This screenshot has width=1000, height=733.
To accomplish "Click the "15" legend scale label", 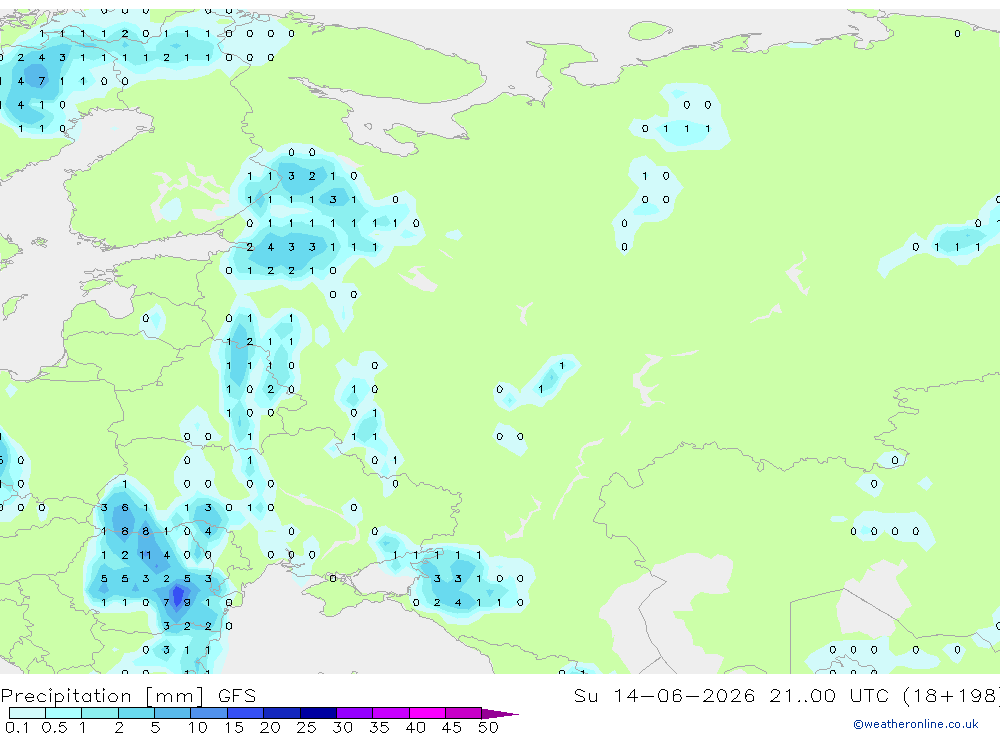I will coord(233,727).
